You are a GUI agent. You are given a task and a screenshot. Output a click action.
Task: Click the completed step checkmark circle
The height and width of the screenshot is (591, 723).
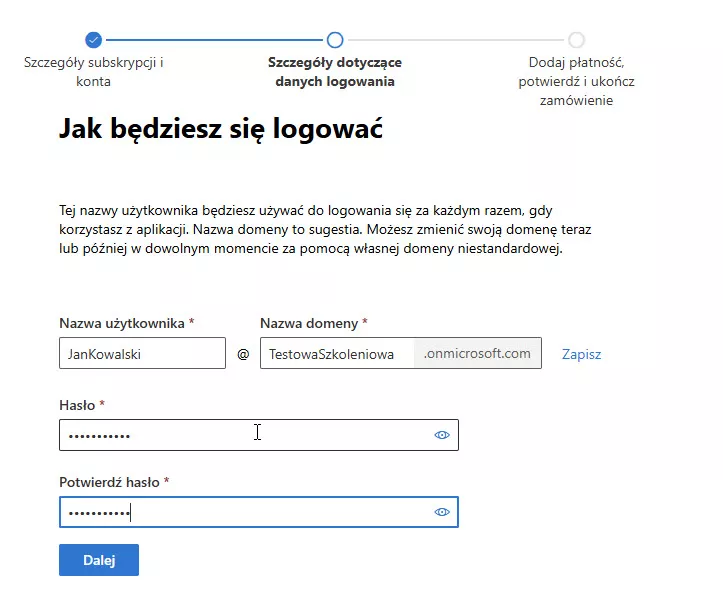94,40
